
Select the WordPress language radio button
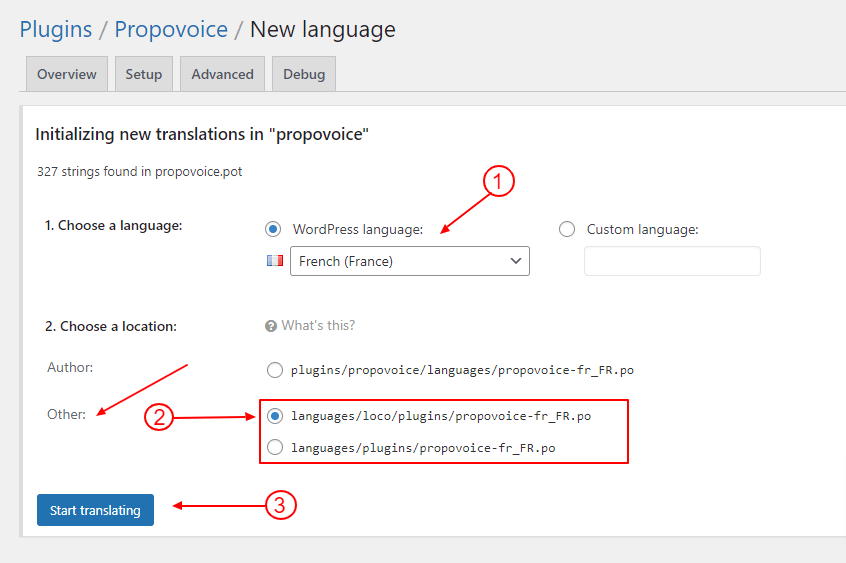pyautogui.click(x=273, y=229)
